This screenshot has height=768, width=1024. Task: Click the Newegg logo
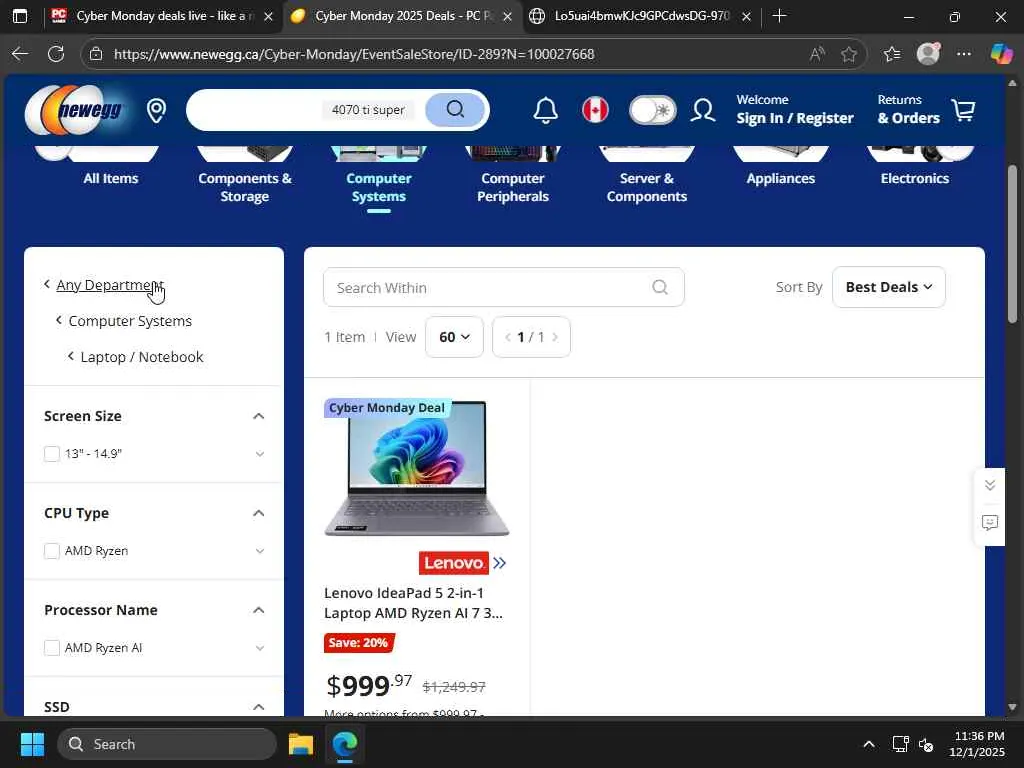click(74, 110)
